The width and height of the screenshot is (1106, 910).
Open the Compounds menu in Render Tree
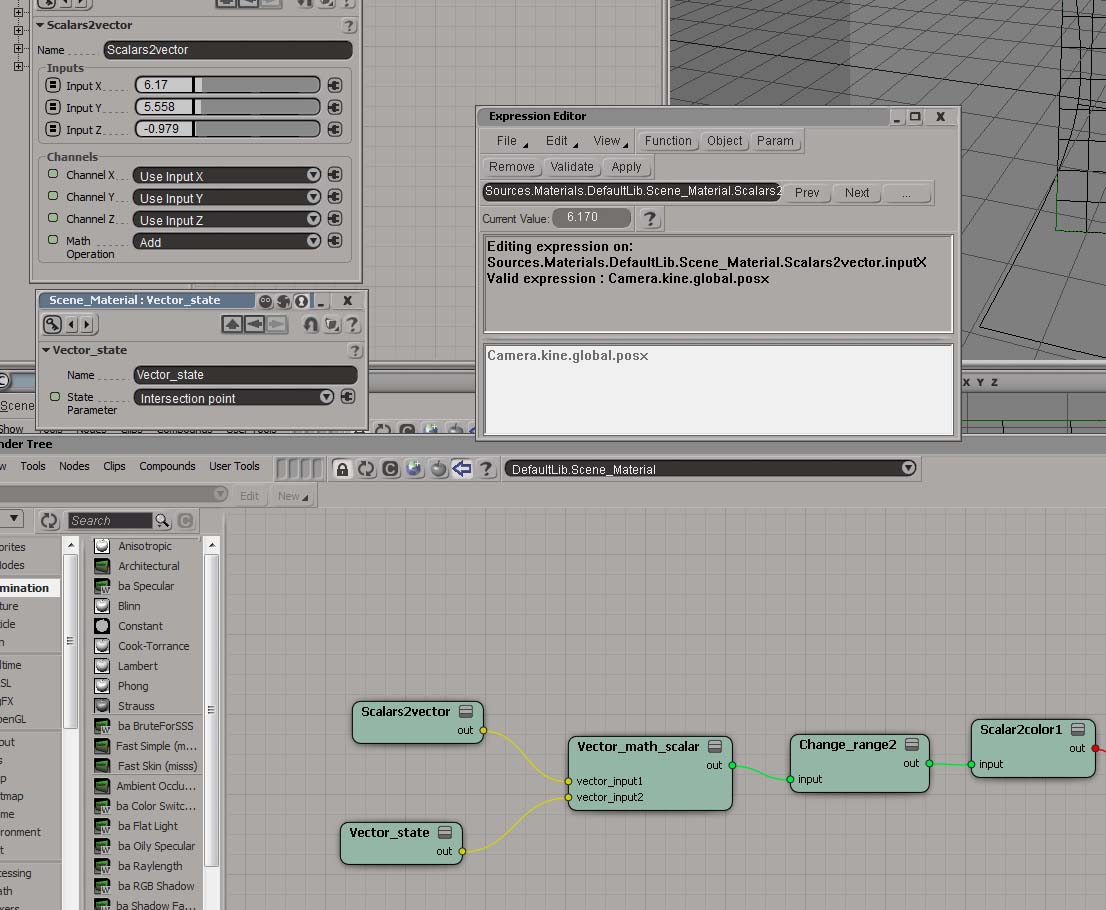click(167, 466)
